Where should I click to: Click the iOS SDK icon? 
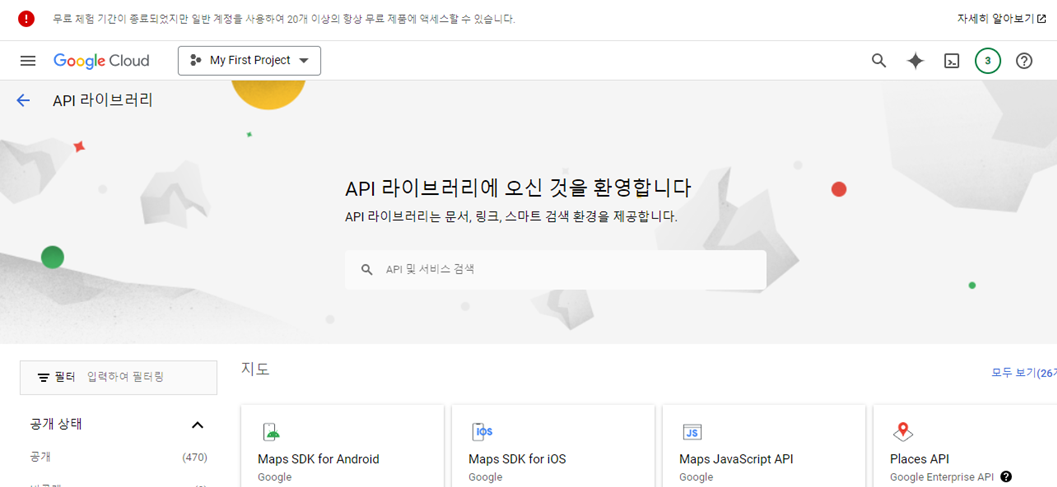[483, 432]
